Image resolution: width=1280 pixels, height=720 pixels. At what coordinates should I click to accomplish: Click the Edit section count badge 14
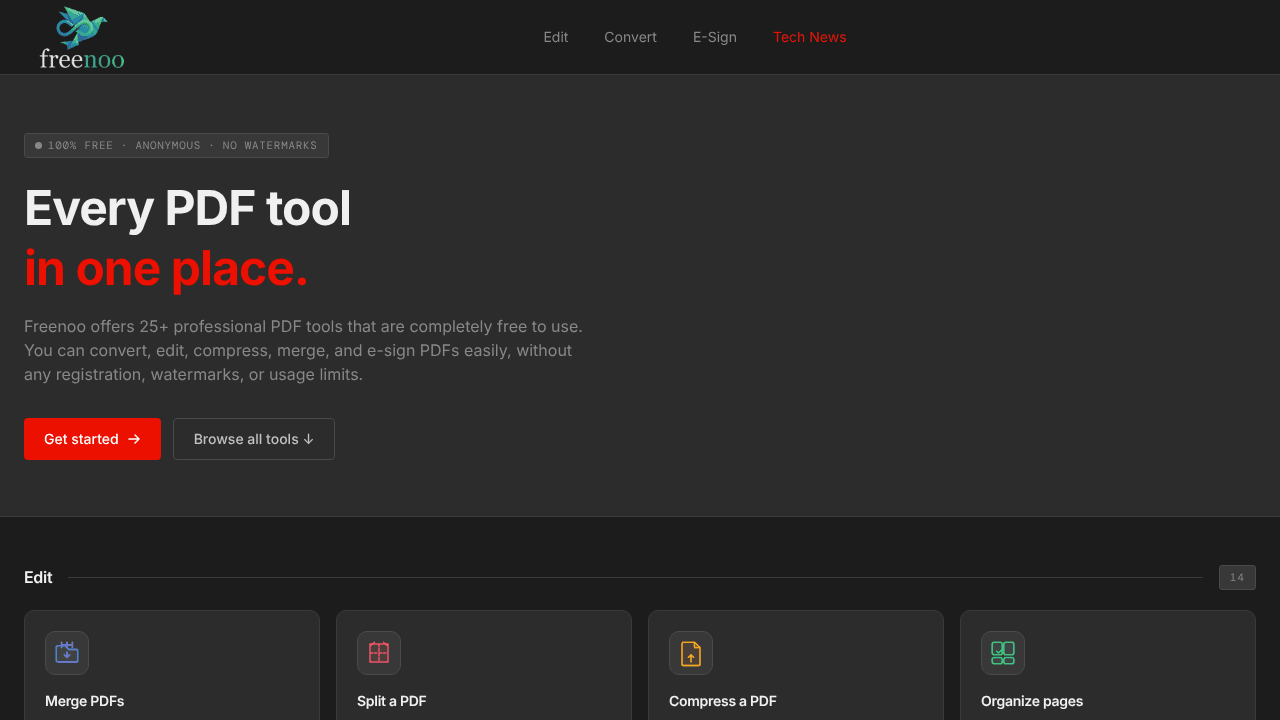1237,577
